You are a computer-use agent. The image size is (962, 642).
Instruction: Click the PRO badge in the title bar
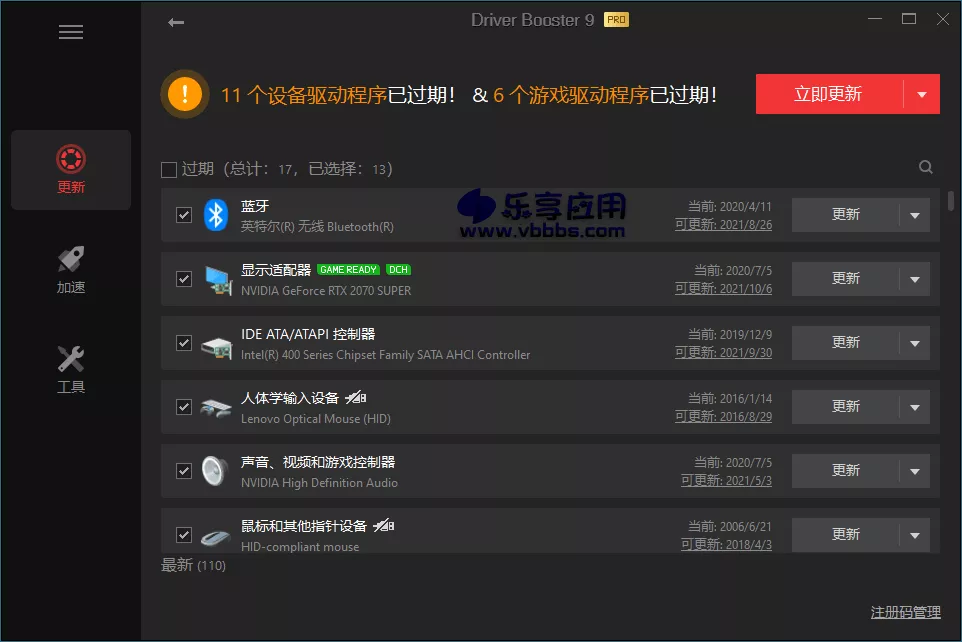618,19
